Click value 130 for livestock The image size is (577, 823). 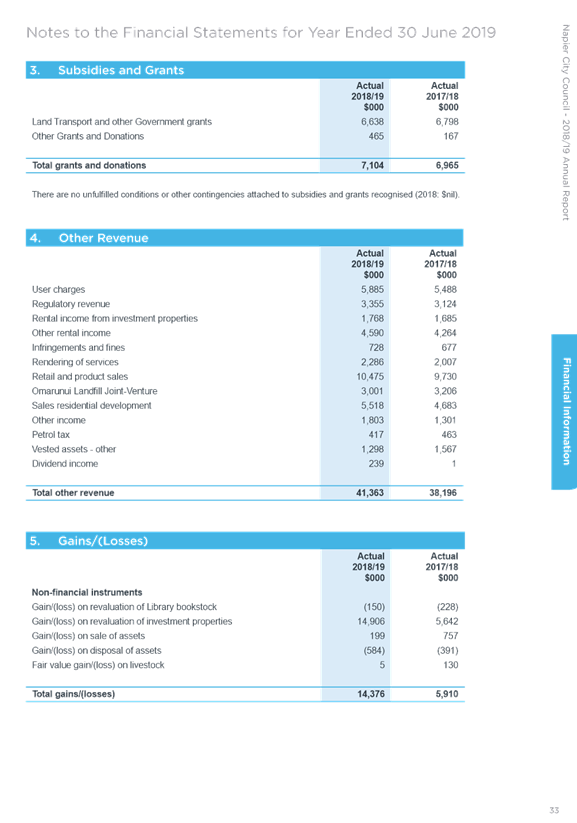[450, 665]
